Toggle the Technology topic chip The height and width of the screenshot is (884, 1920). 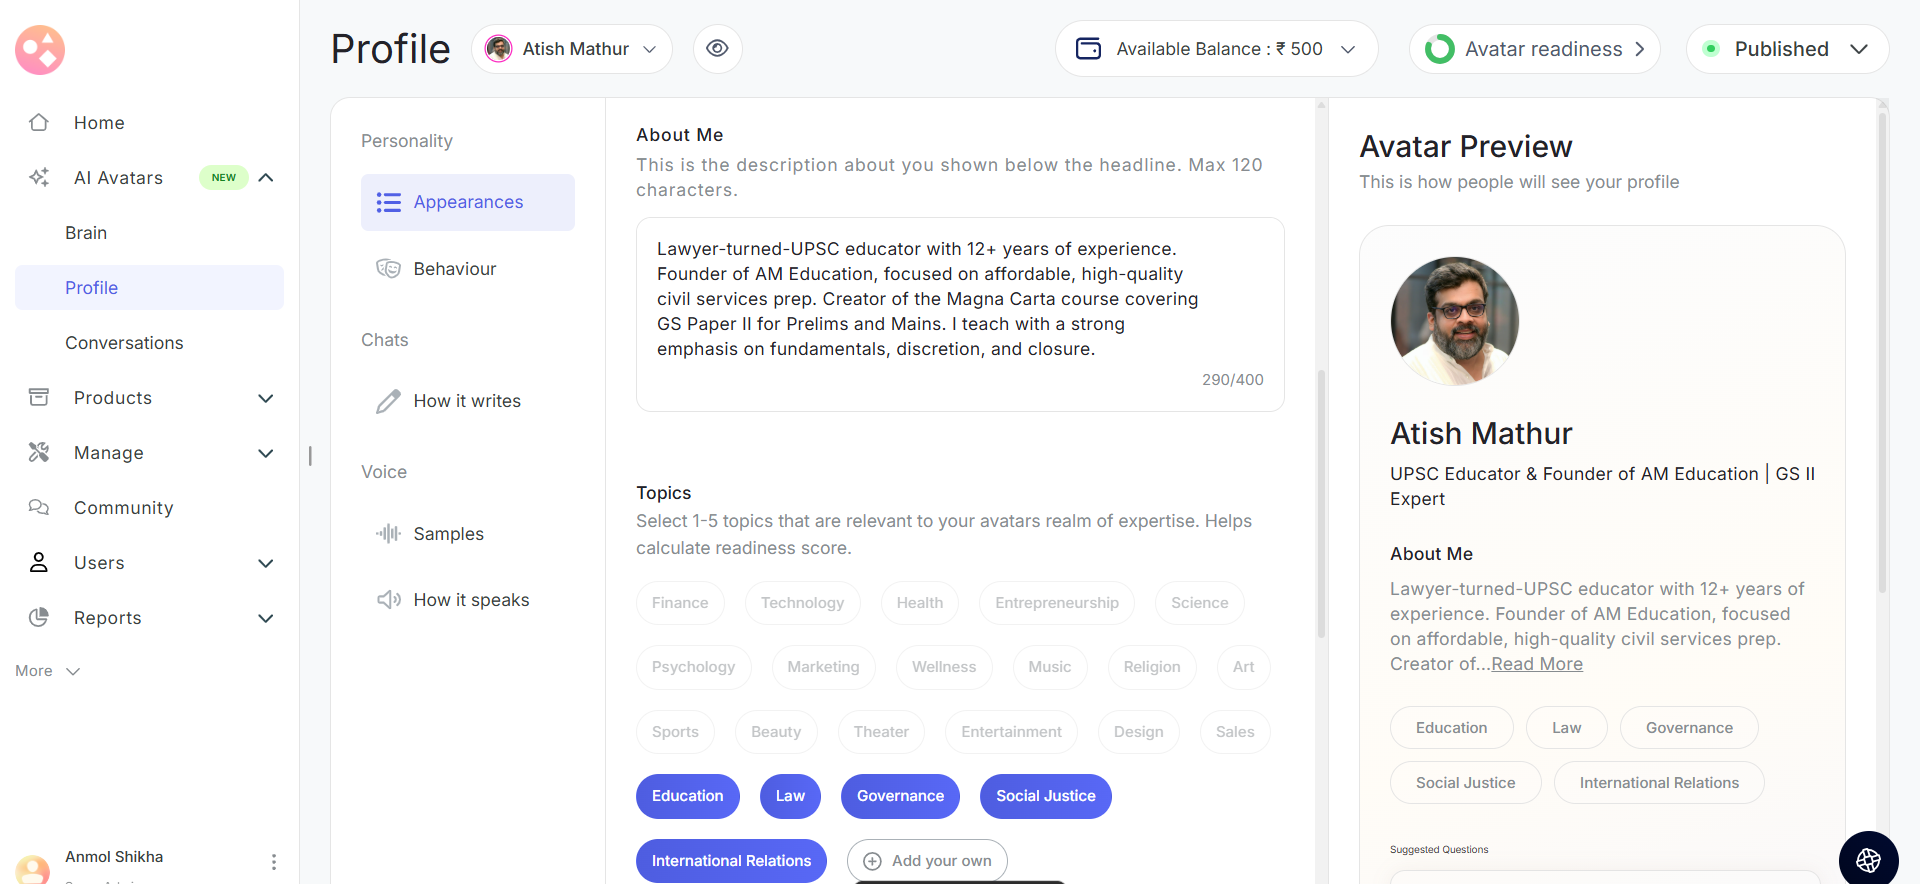802,603
